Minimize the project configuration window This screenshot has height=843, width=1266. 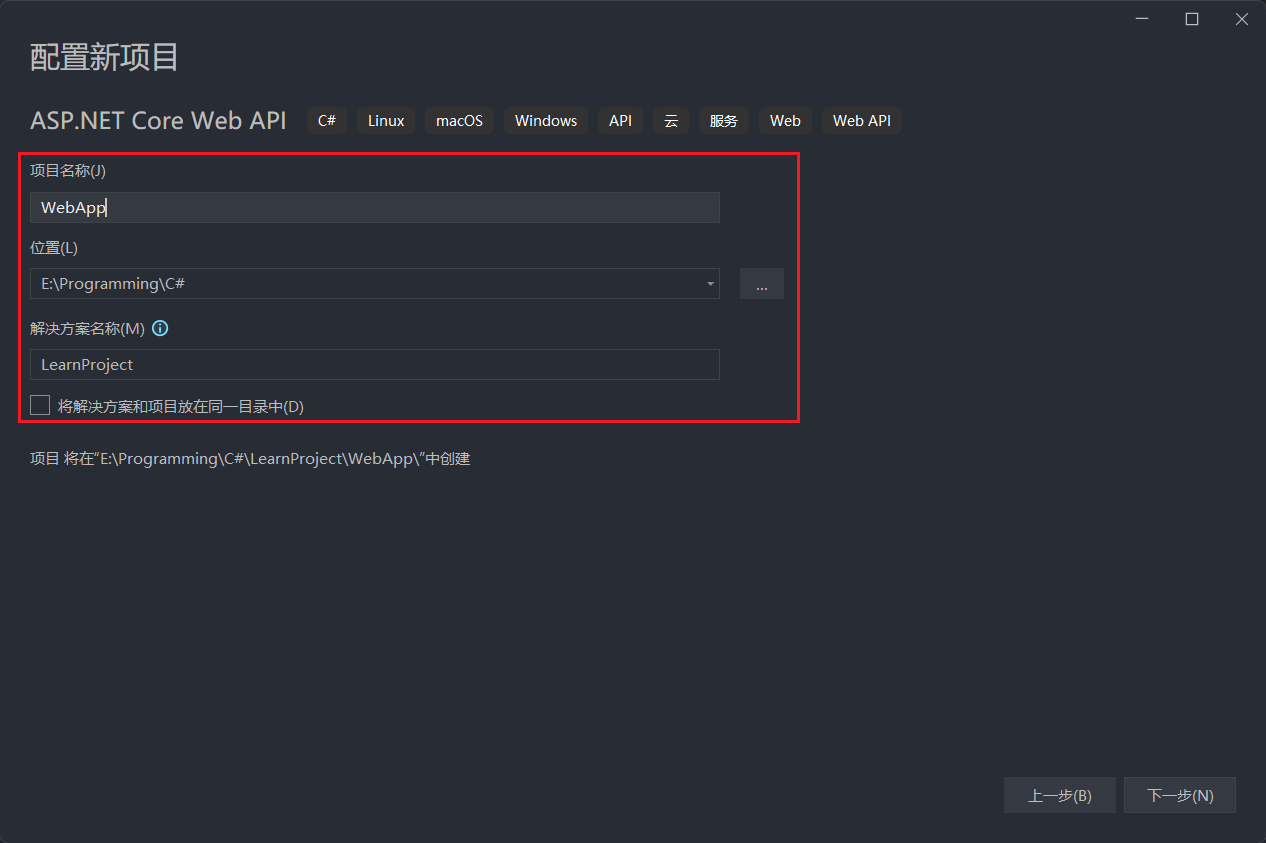[x=1142, y=19]
